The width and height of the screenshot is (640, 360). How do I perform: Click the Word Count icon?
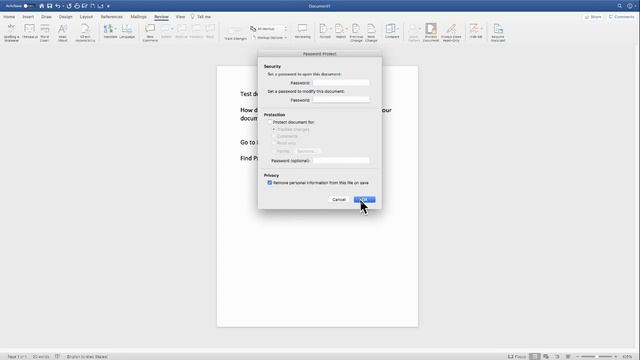[x=45, y=33]
